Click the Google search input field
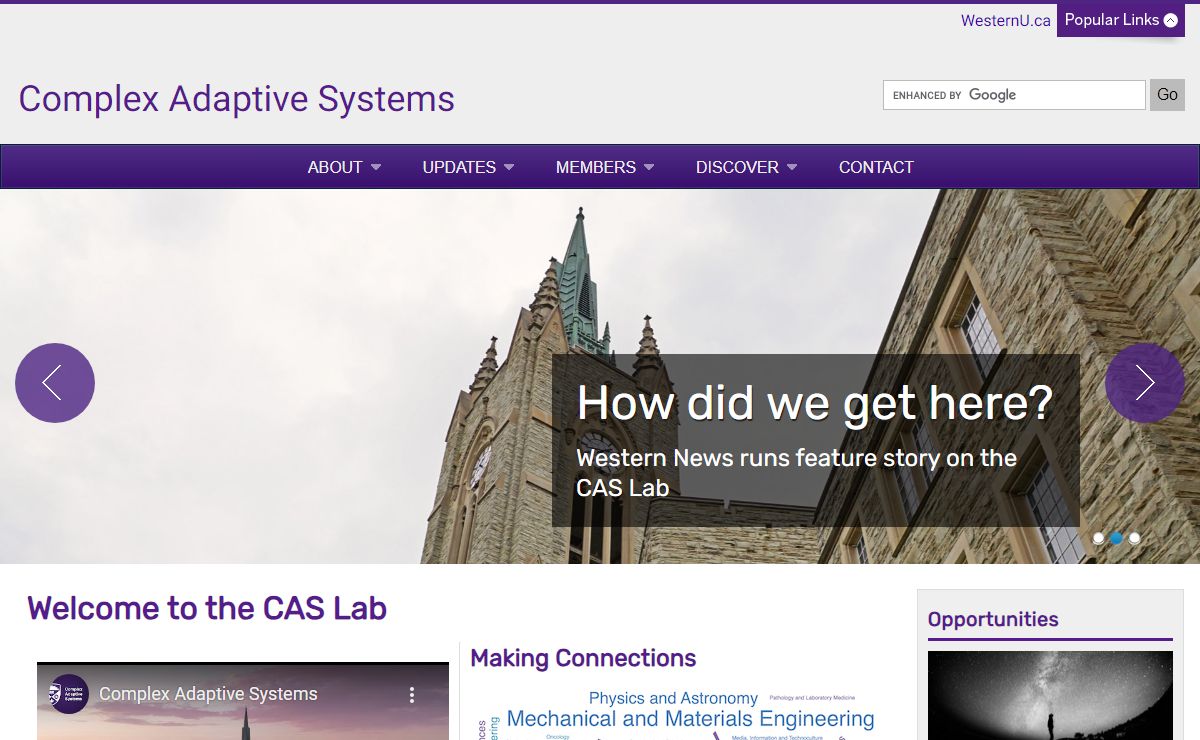1200x740 pixels. pos(1014,95)
